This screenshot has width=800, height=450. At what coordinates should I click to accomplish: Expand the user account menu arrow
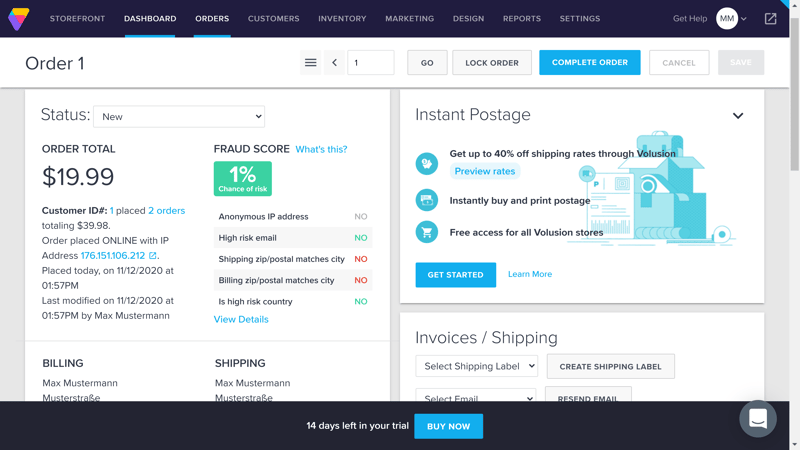(744, 19)
